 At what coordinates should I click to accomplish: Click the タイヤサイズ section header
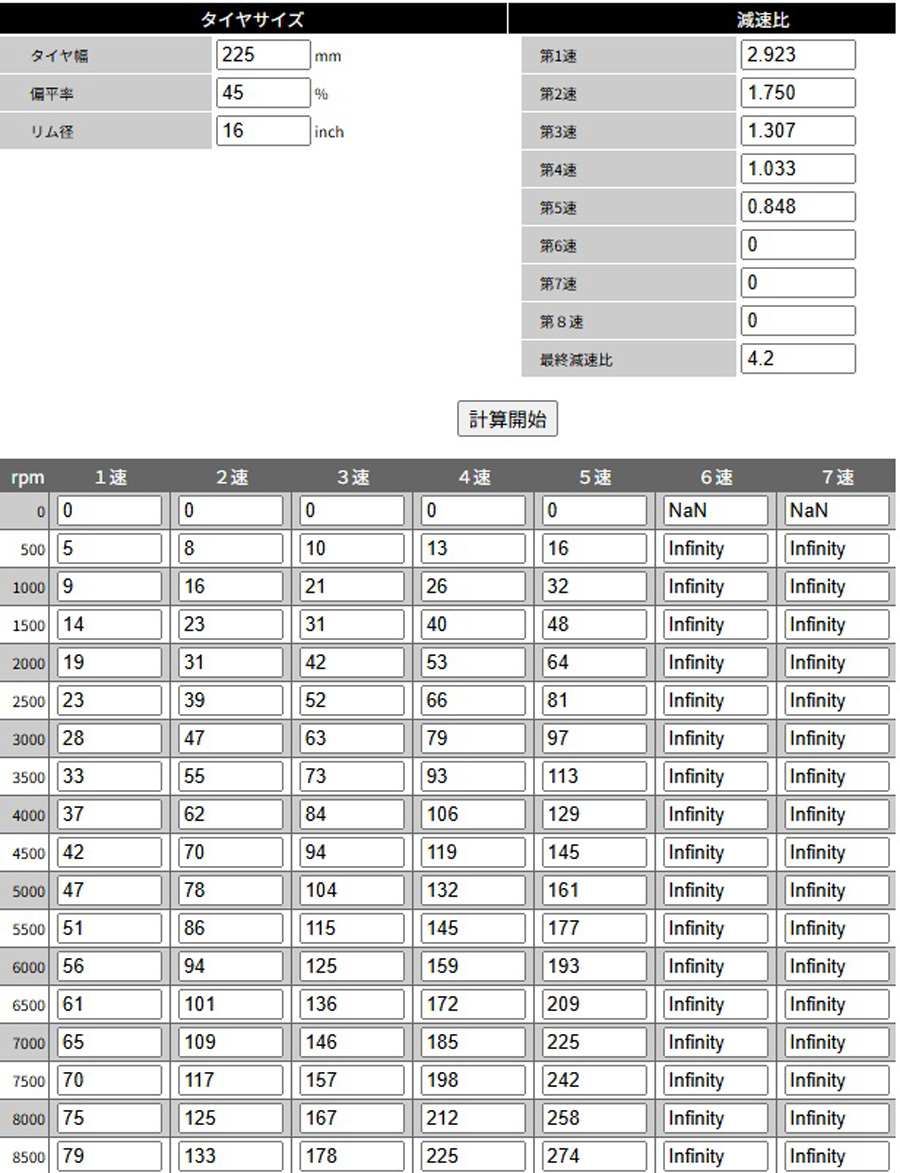[x=253, y=19]
